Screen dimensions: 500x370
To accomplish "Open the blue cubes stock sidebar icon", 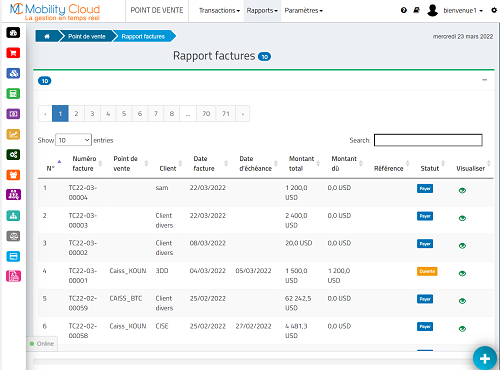I will point(13,73).
